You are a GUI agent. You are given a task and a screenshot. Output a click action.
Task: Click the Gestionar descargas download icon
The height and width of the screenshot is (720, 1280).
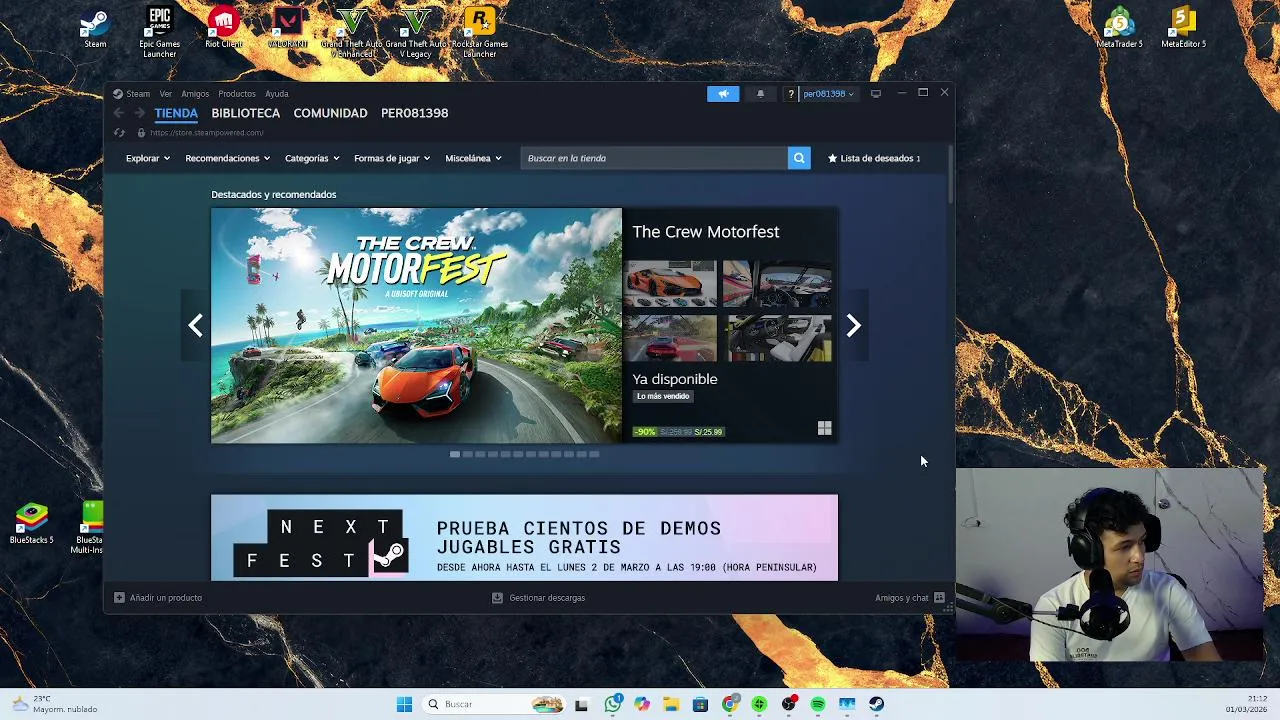point(497,598)
